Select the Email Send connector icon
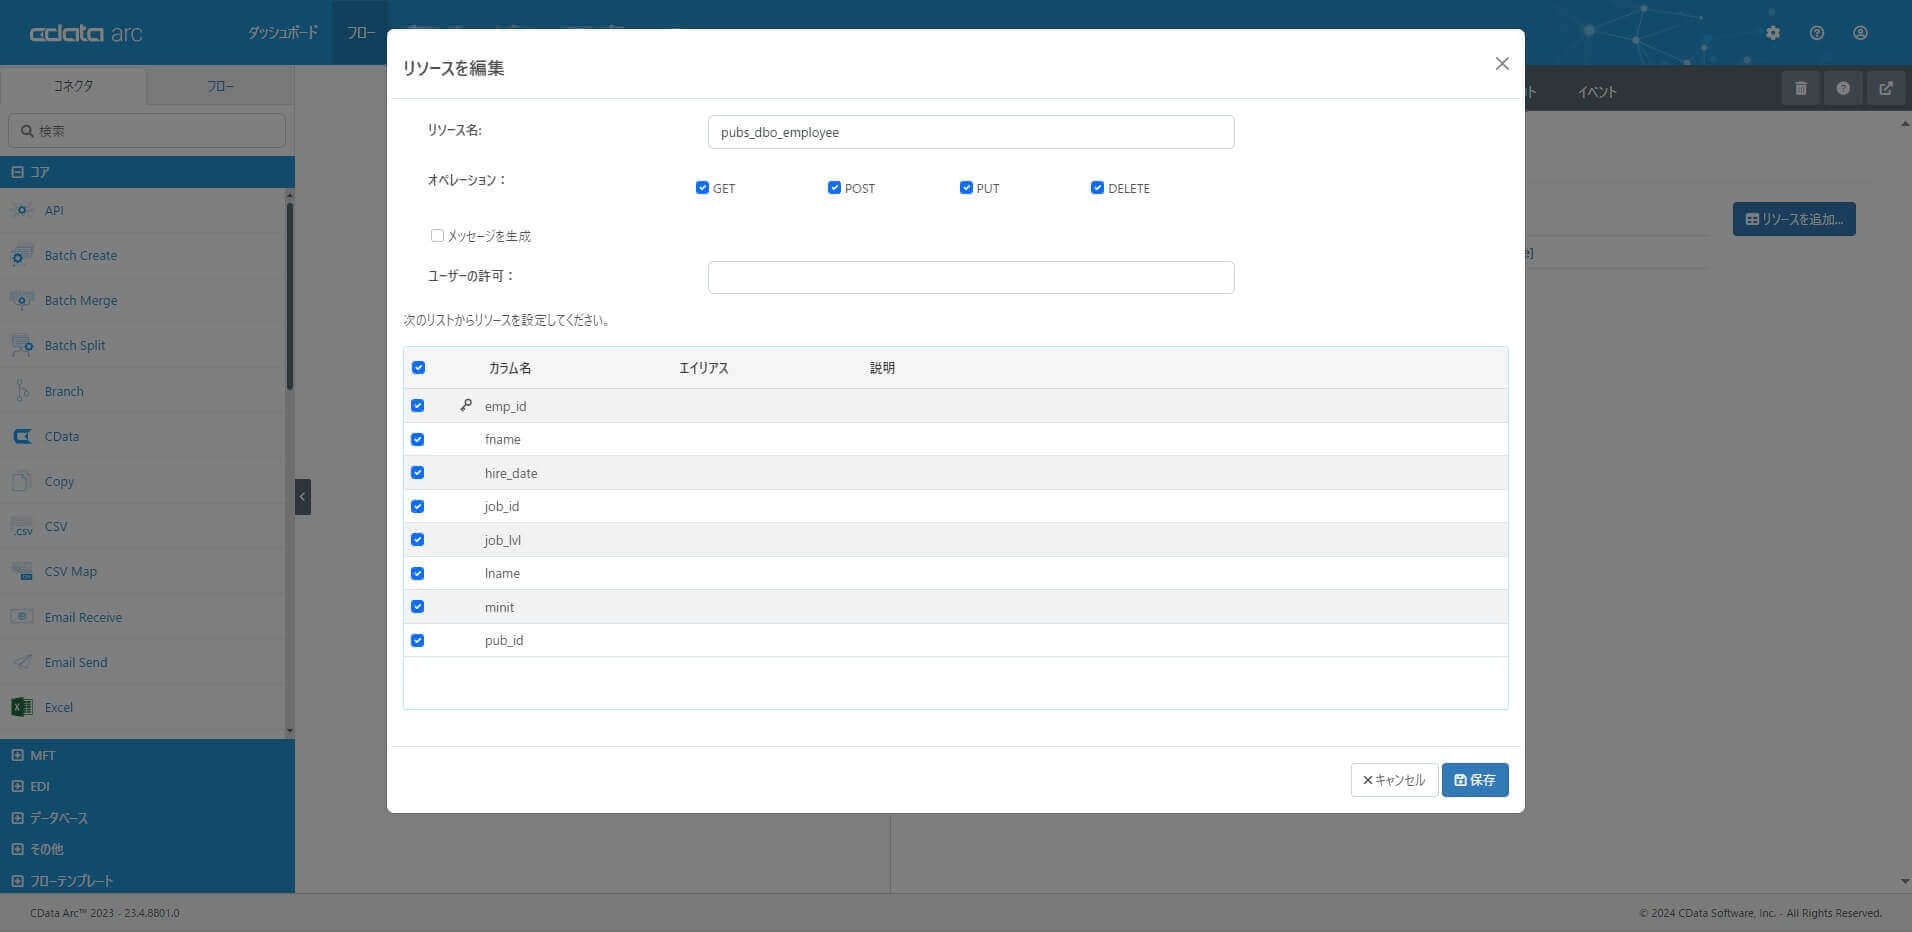The width and height of the screenshot is (1912, 932). (22, 662)
